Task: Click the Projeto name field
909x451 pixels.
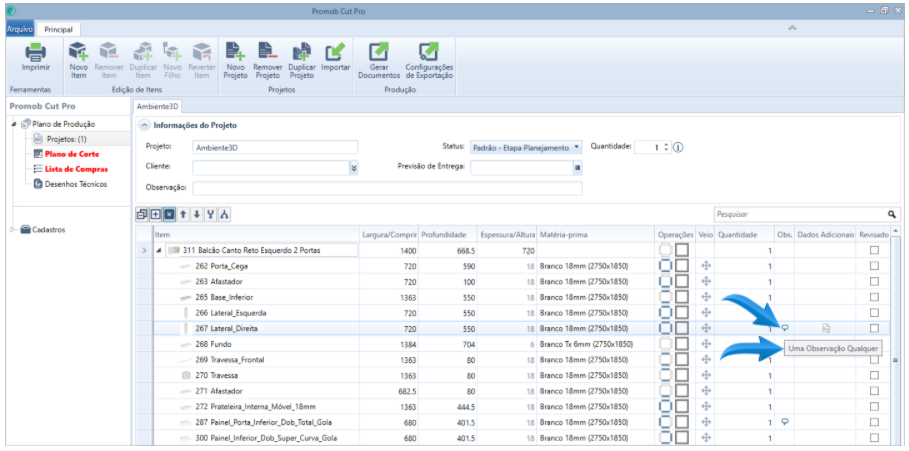Action: [275, 147]
